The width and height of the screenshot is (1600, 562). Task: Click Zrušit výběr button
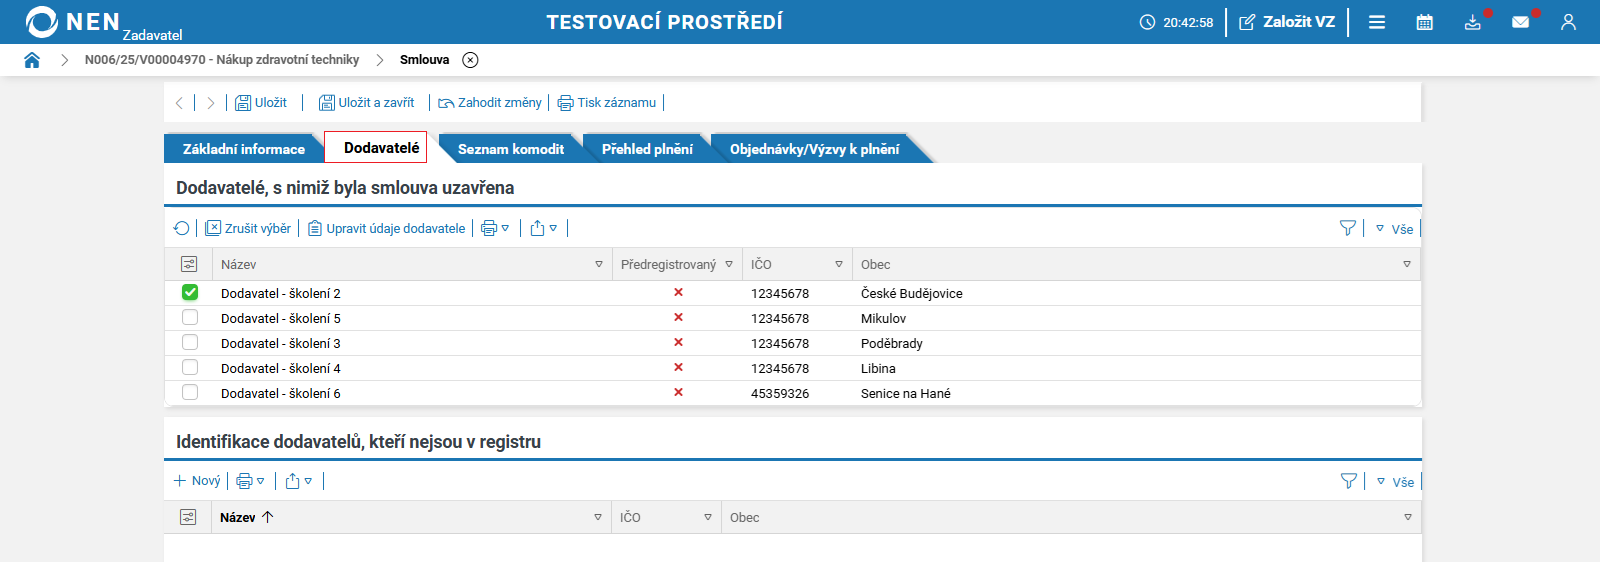[248, 228]
